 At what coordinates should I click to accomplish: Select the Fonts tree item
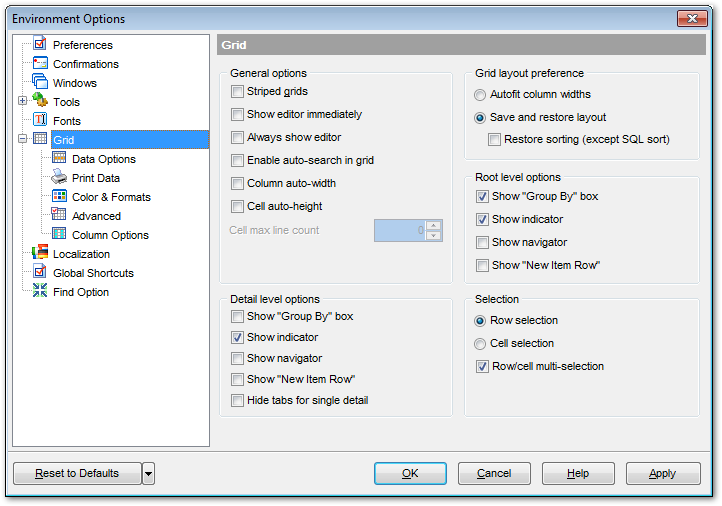pyautogui.click(x=67, y=121)
